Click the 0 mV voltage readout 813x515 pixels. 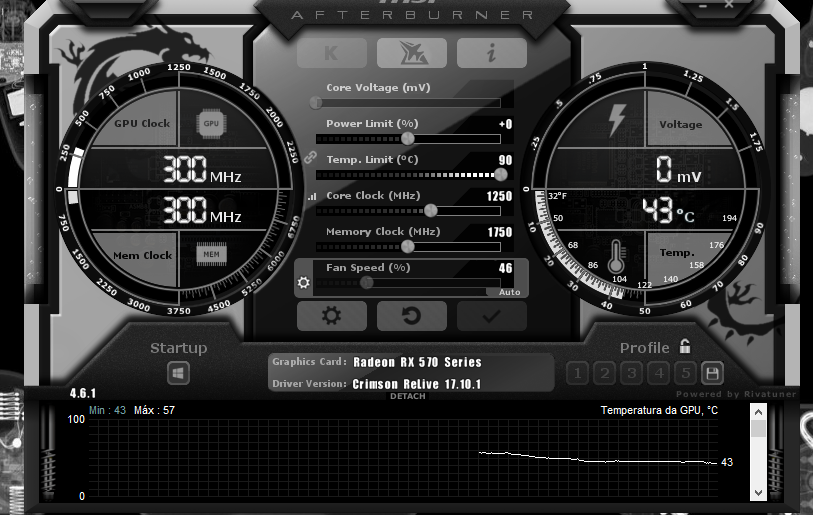coord(679,170)
